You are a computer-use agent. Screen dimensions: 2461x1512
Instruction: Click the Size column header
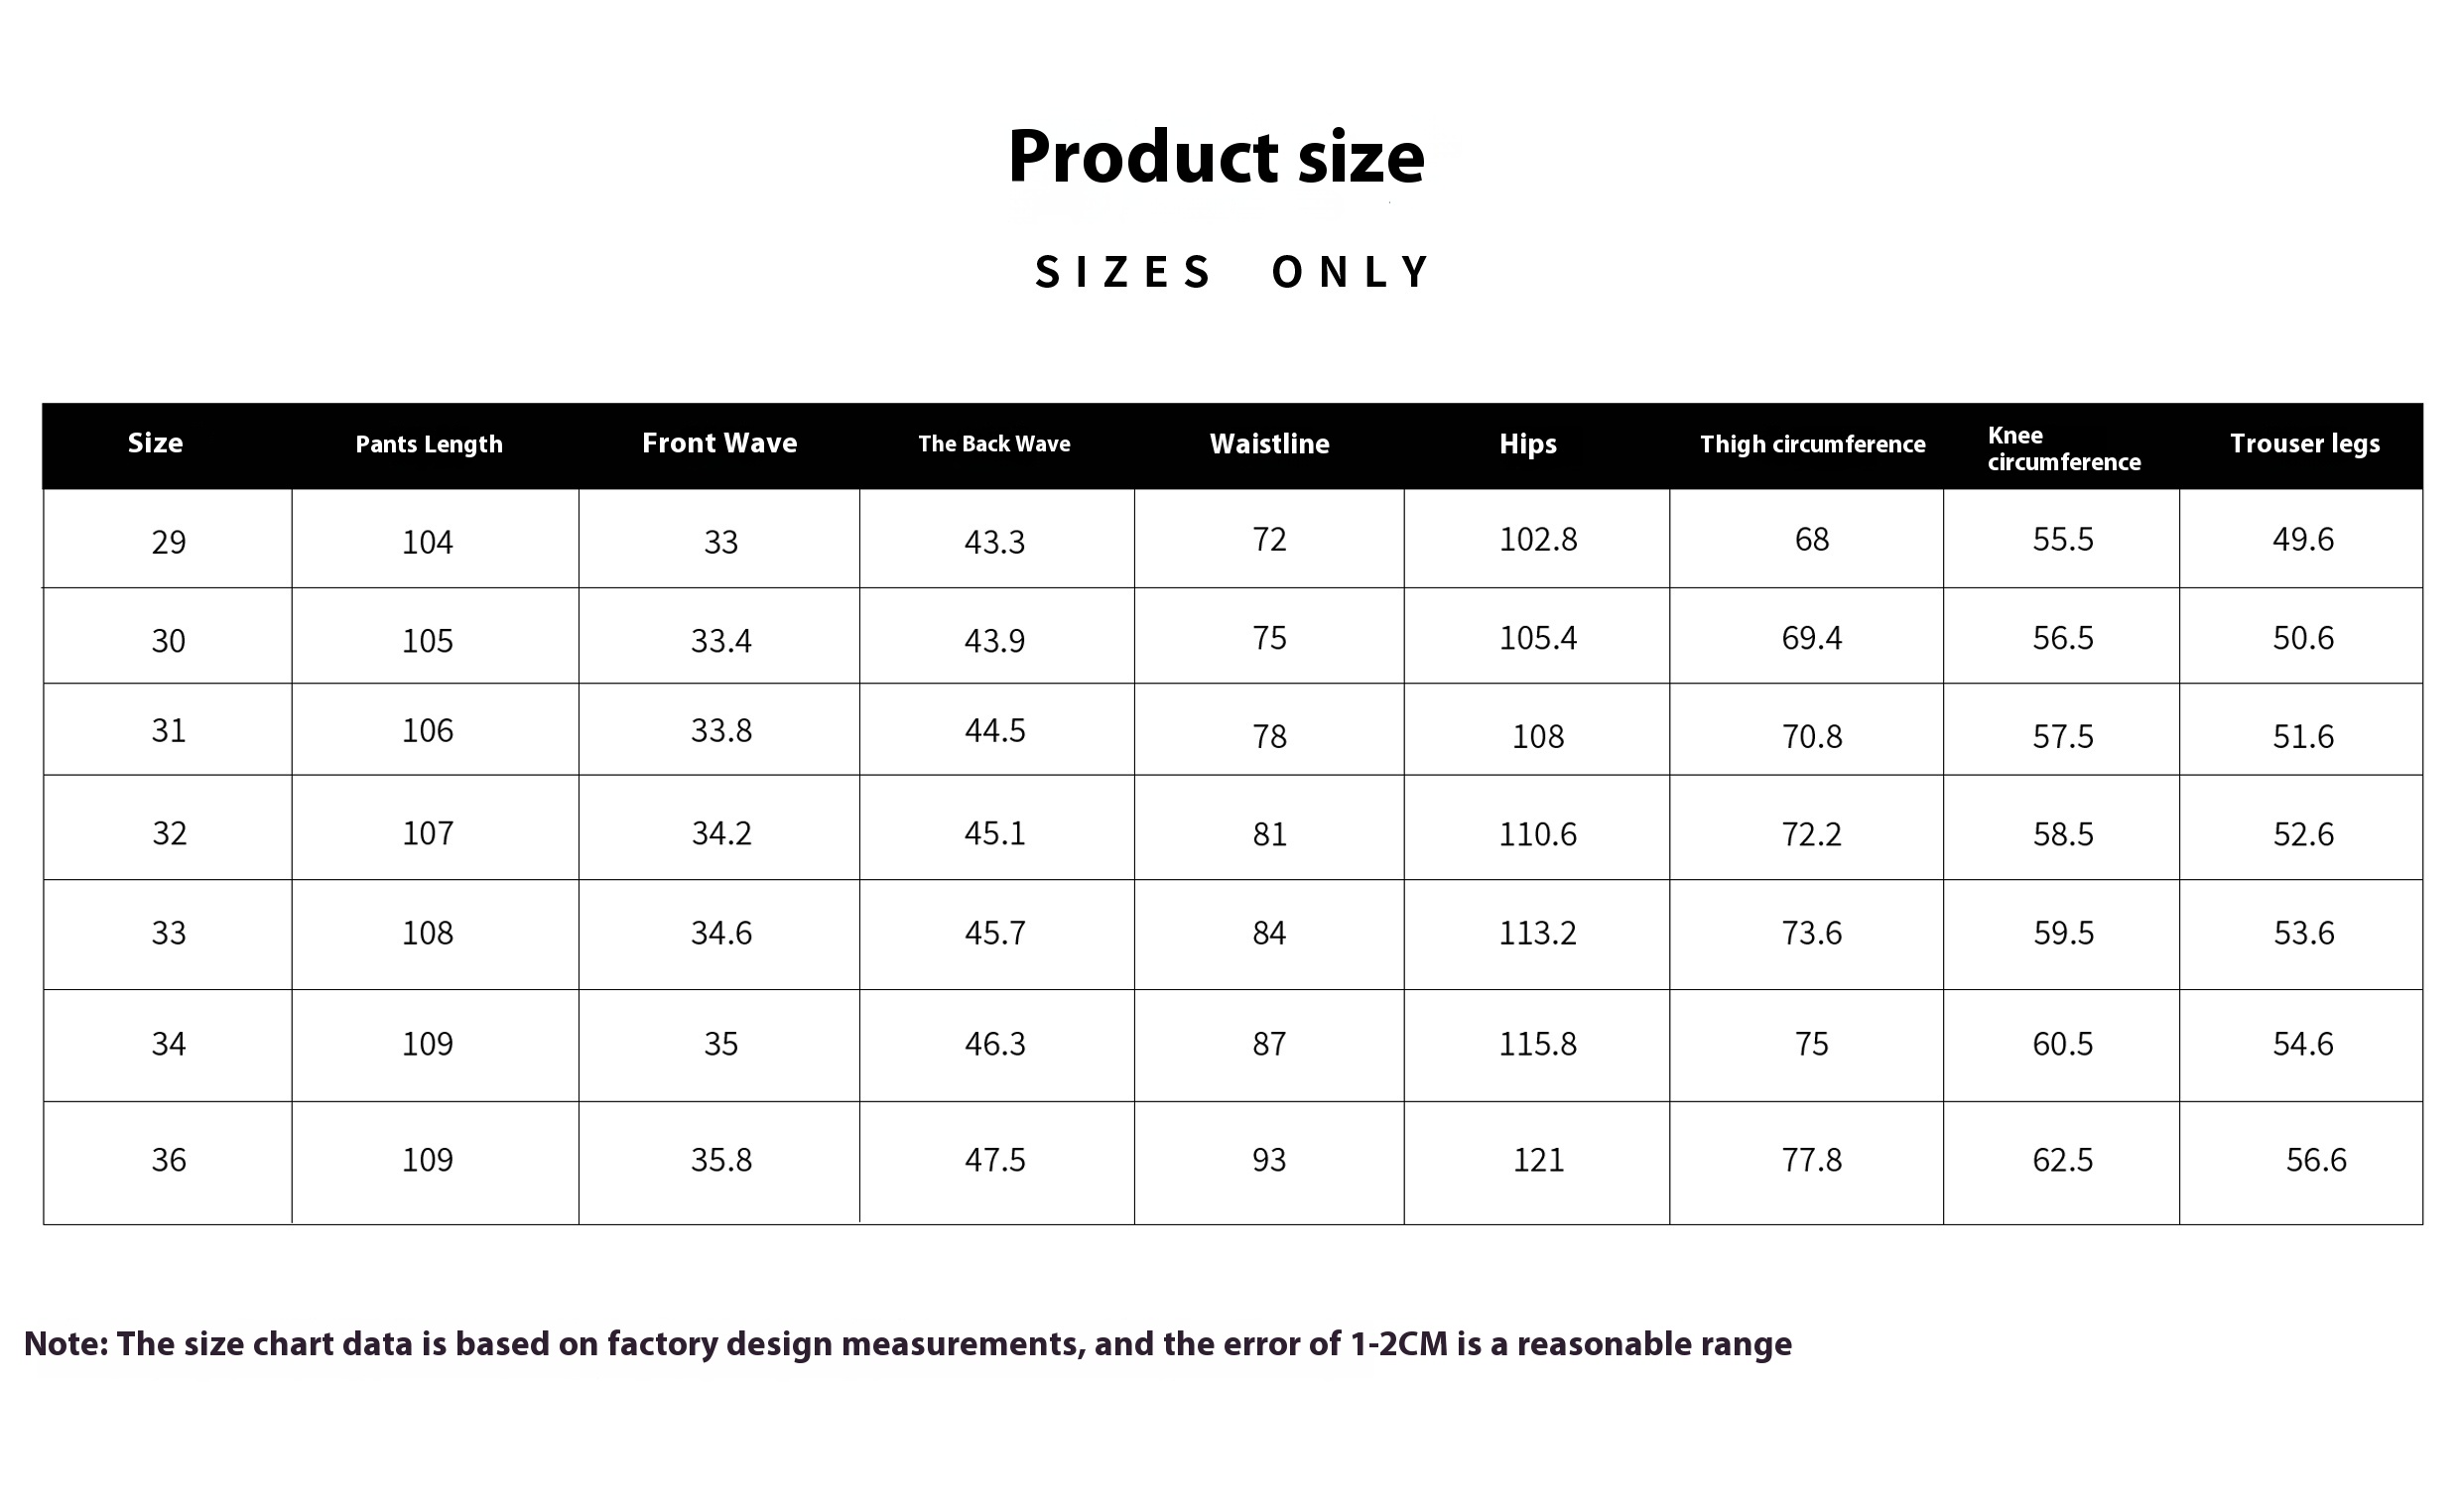pos(155,444)
